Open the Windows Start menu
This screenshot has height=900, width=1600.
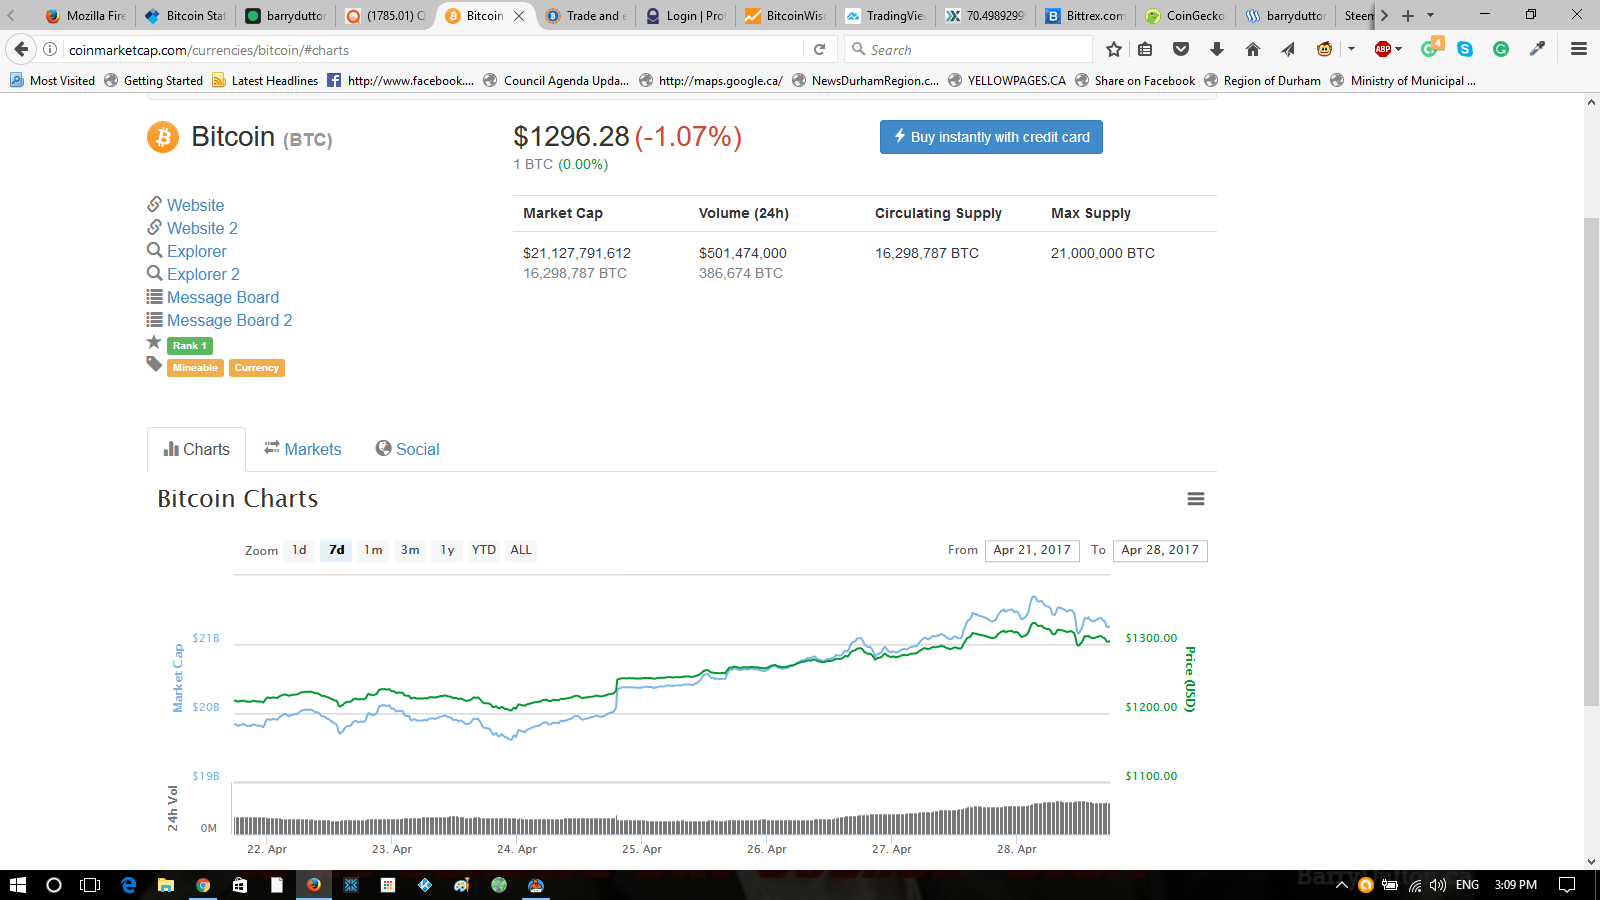pos(17,885)
